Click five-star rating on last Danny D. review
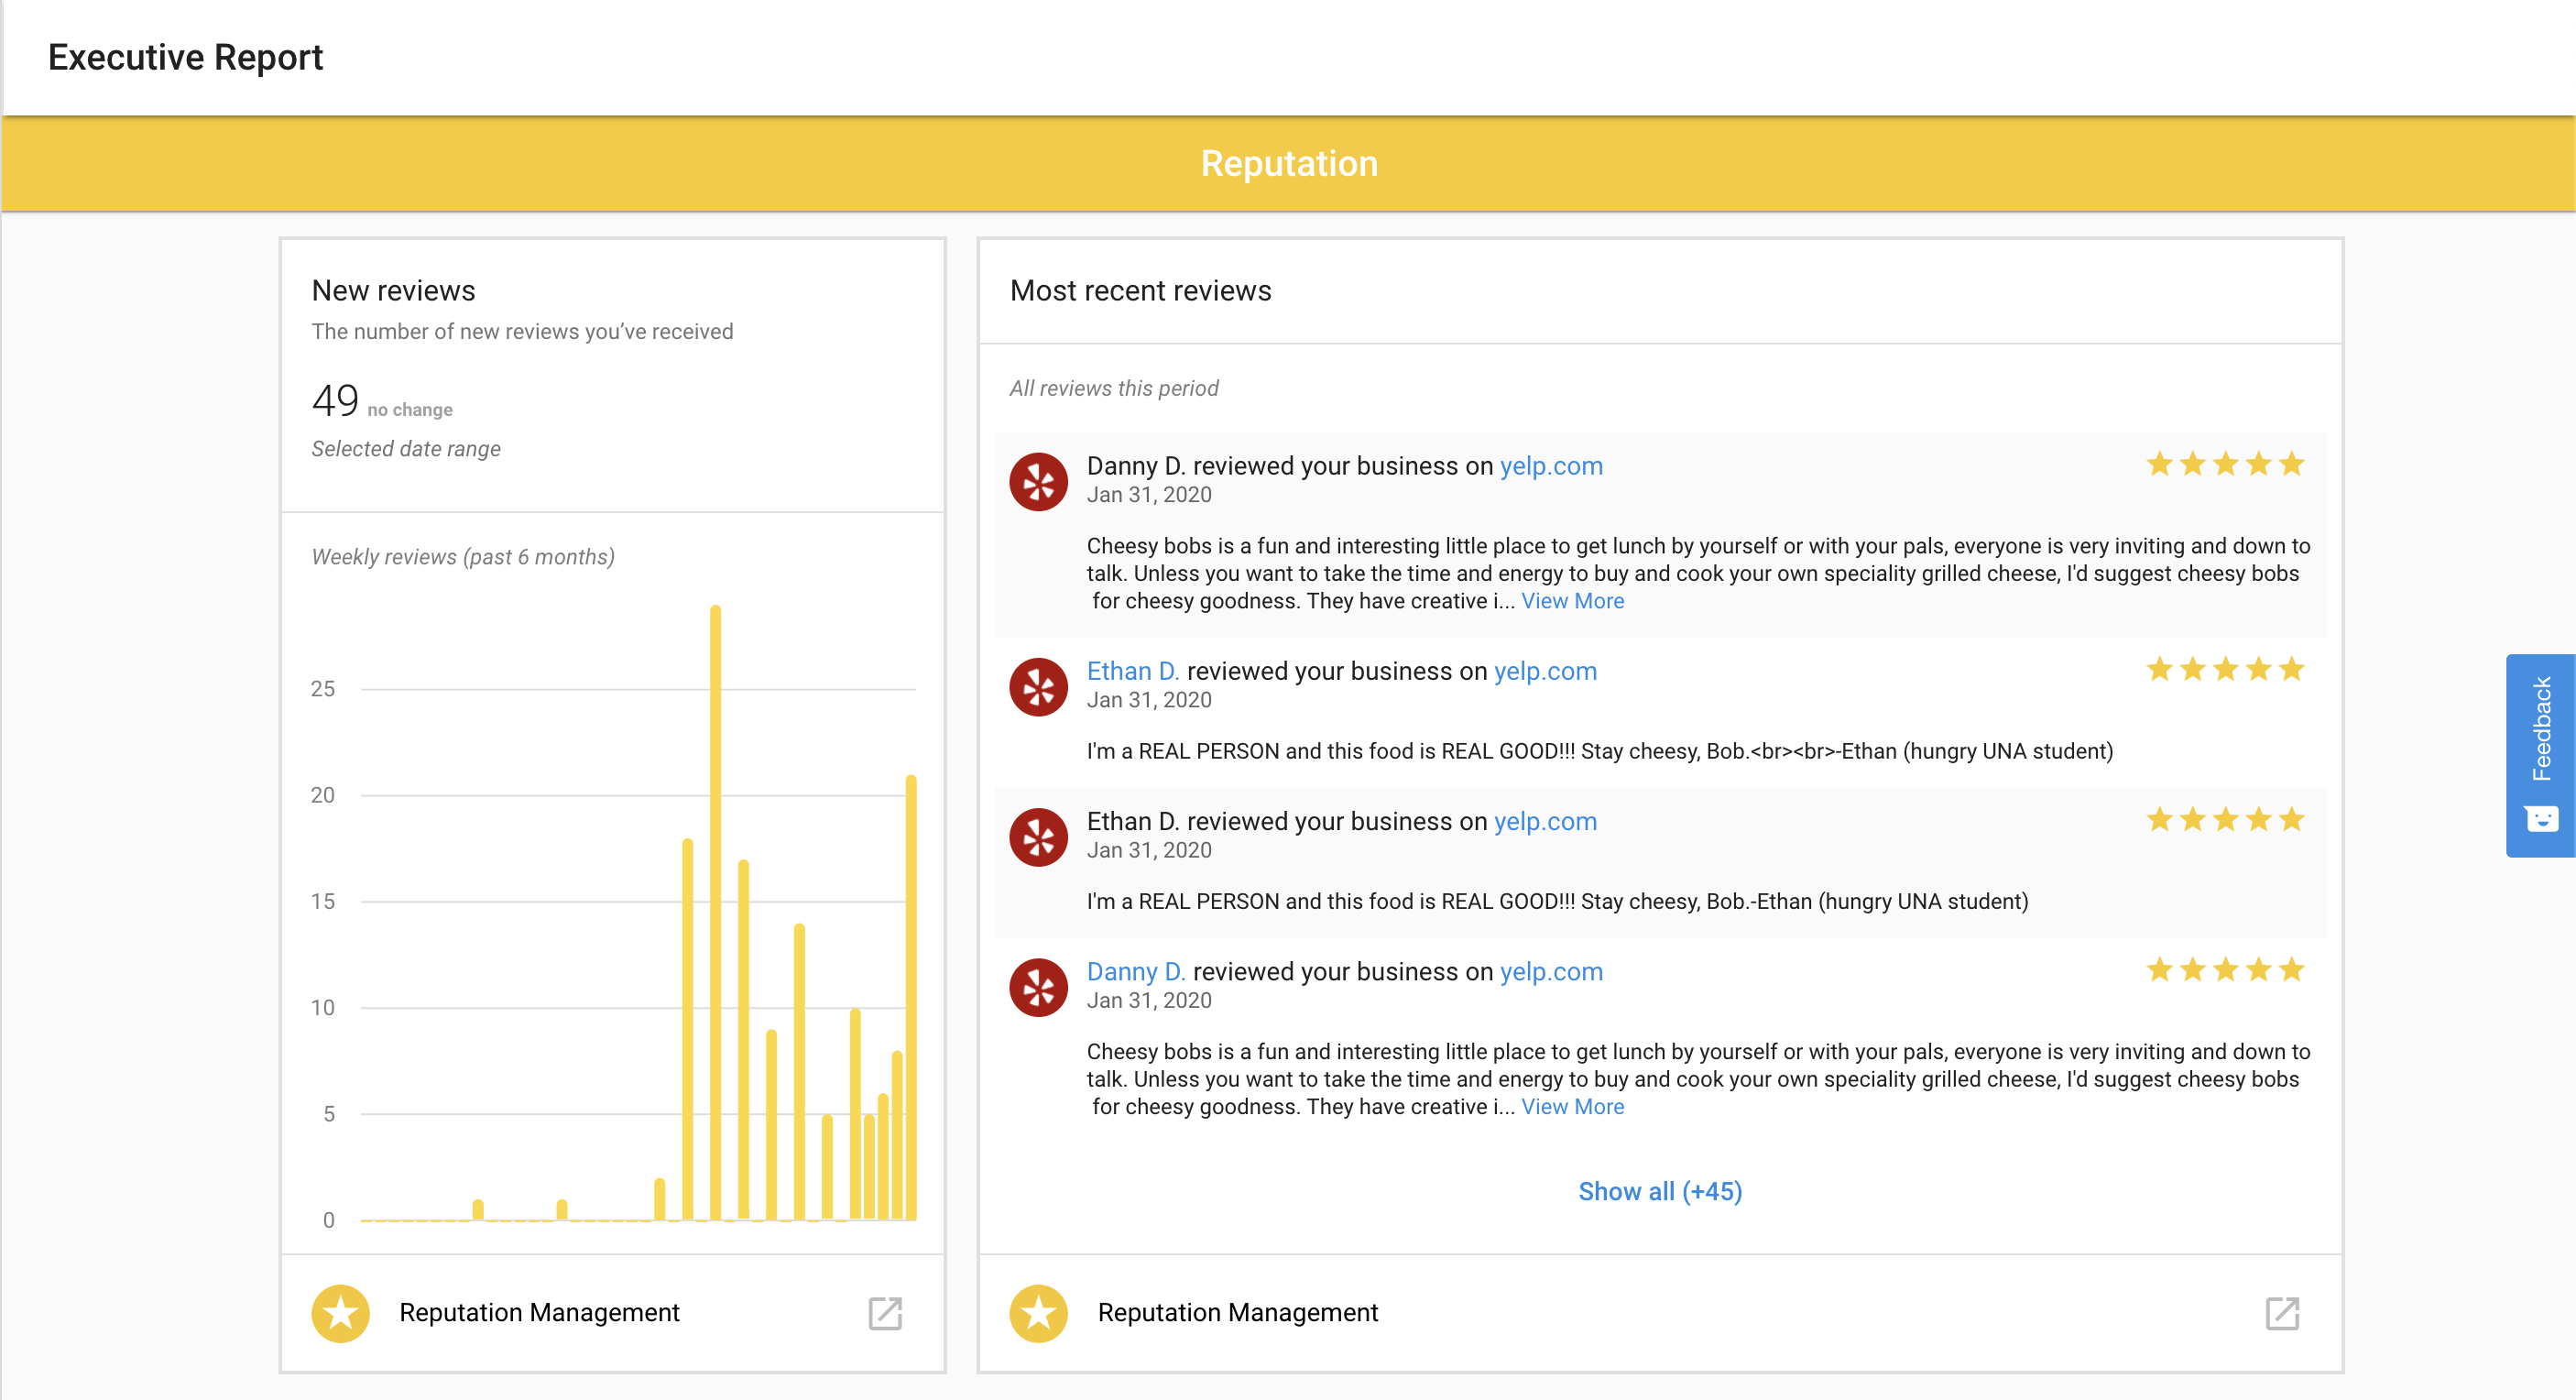Image resolution: width=2576 pixels, height=1400 pixels. point(2225,969)
